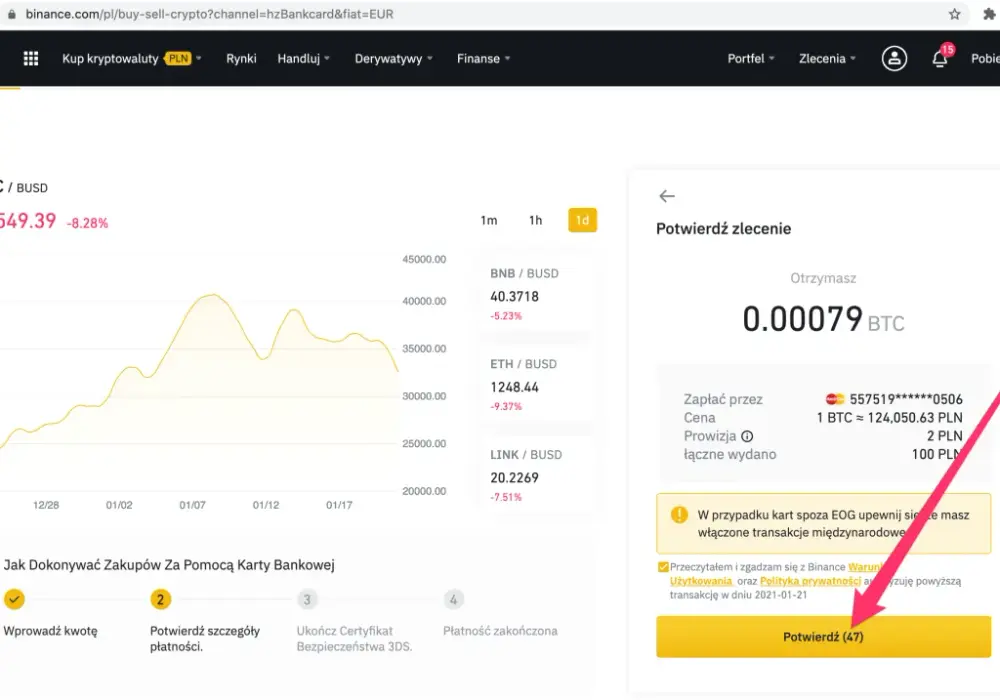Expand the Zlecenia menu

[827, 59]
